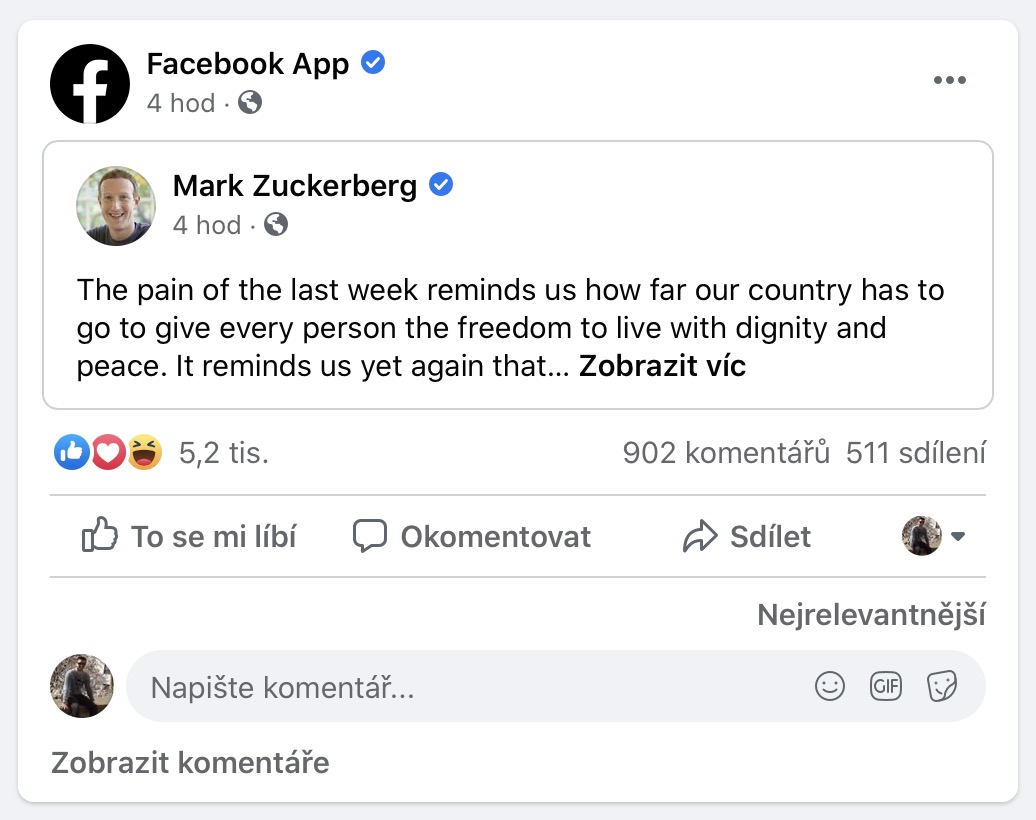Open the three-dot post options menu
Screen dimensions: 1036x820
(949, 81)
